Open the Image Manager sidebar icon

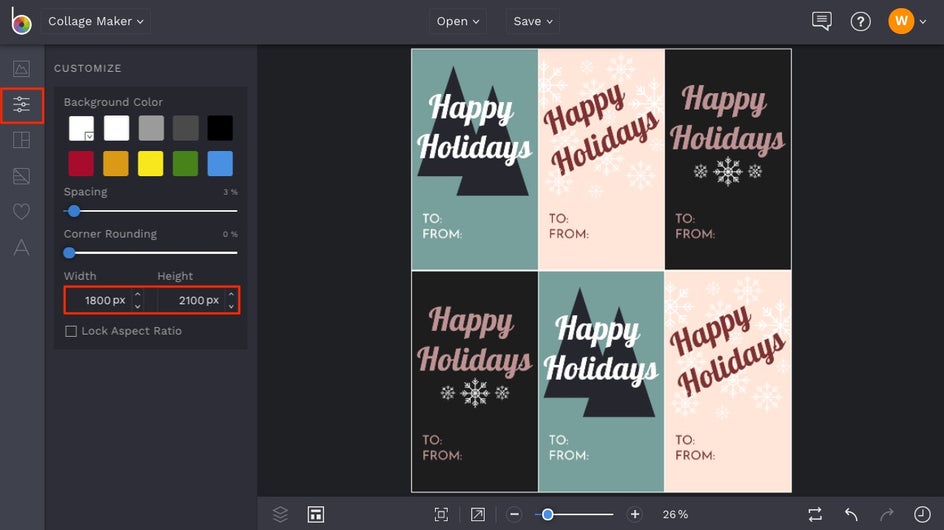tap(22, 69)
